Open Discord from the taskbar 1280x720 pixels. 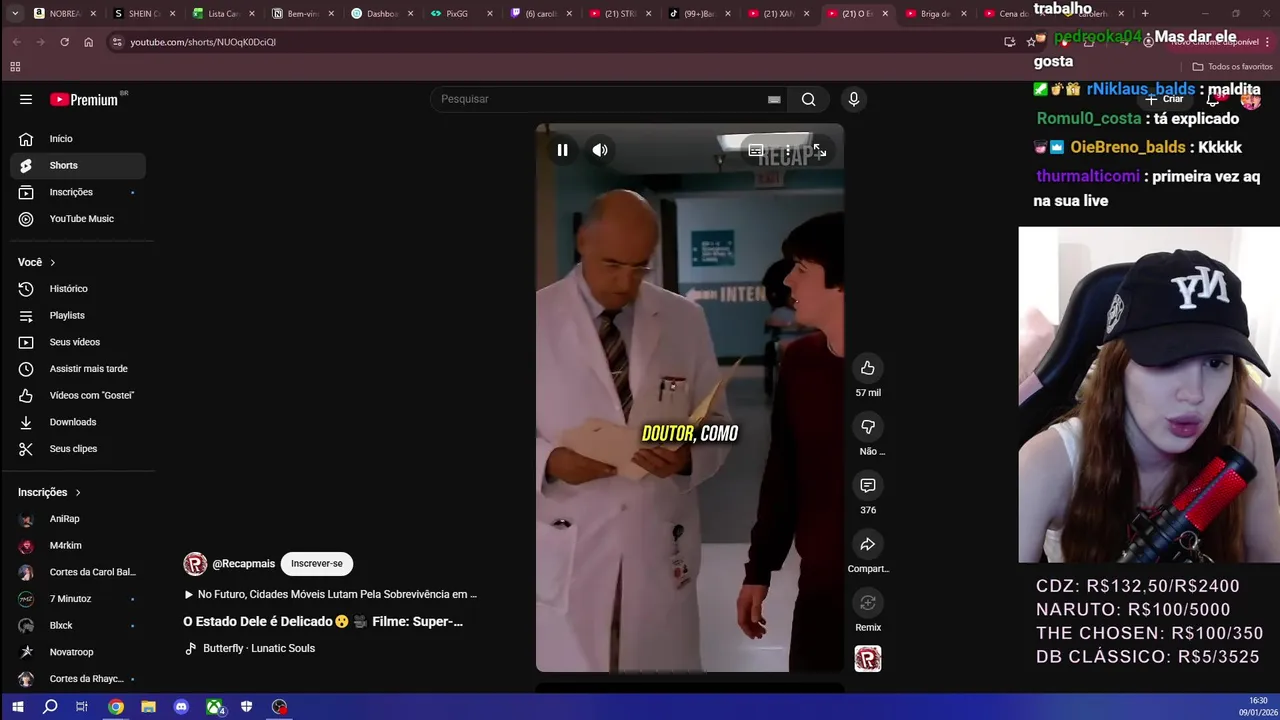coord(181,707)
